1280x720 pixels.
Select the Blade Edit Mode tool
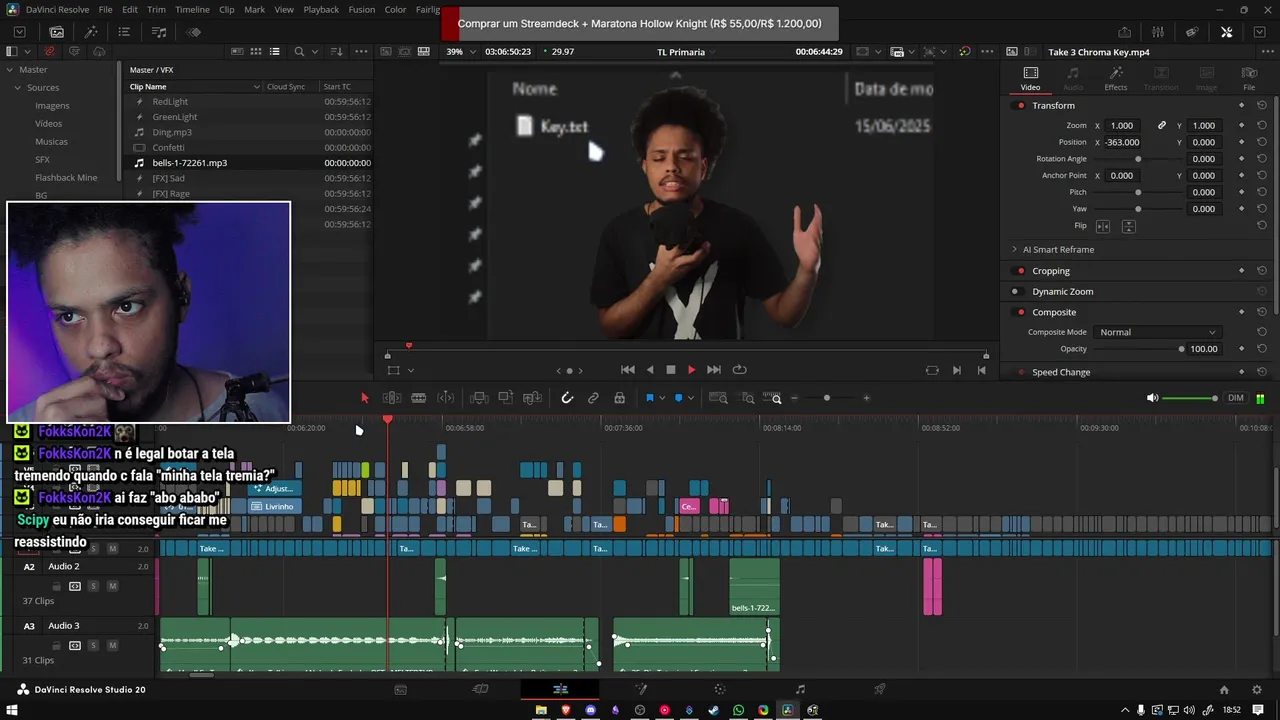pyautogui.click(x=419, y=398)
